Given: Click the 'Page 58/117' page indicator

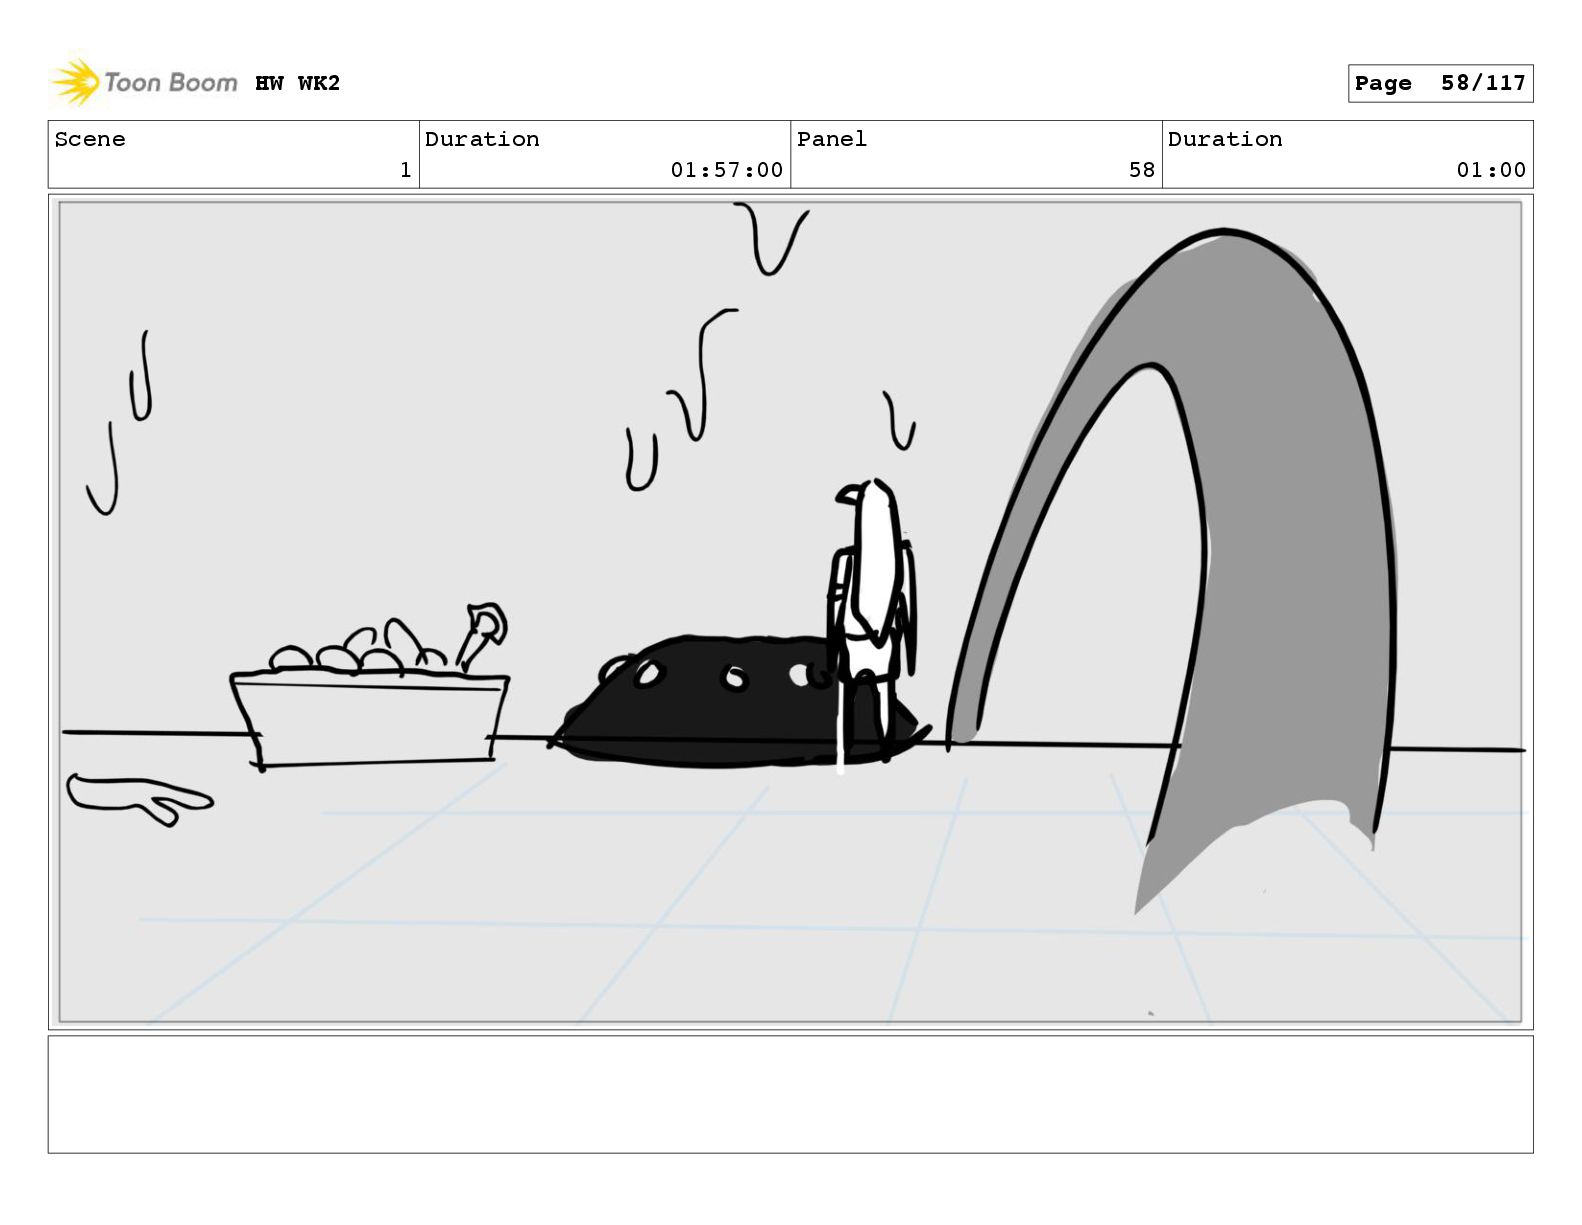Looking at the screenshot, I should point(1440,83).
